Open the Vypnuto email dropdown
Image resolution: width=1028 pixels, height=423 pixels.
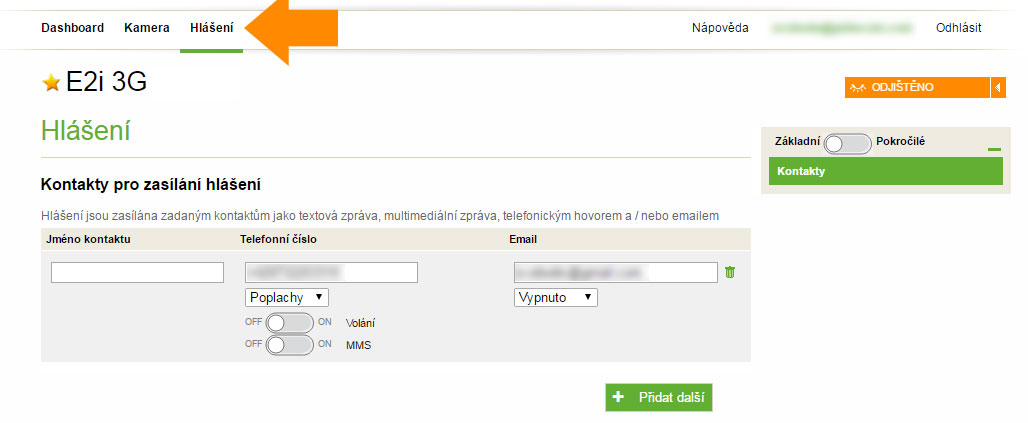point(556,297)
